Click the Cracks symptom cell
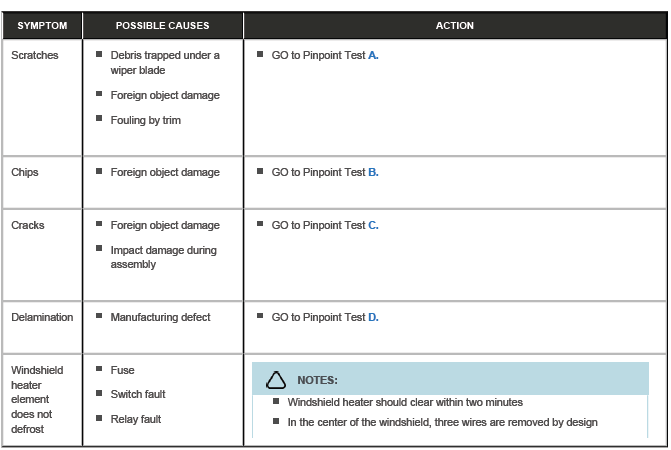The image size is (671, 450). (x=28, y=226)
